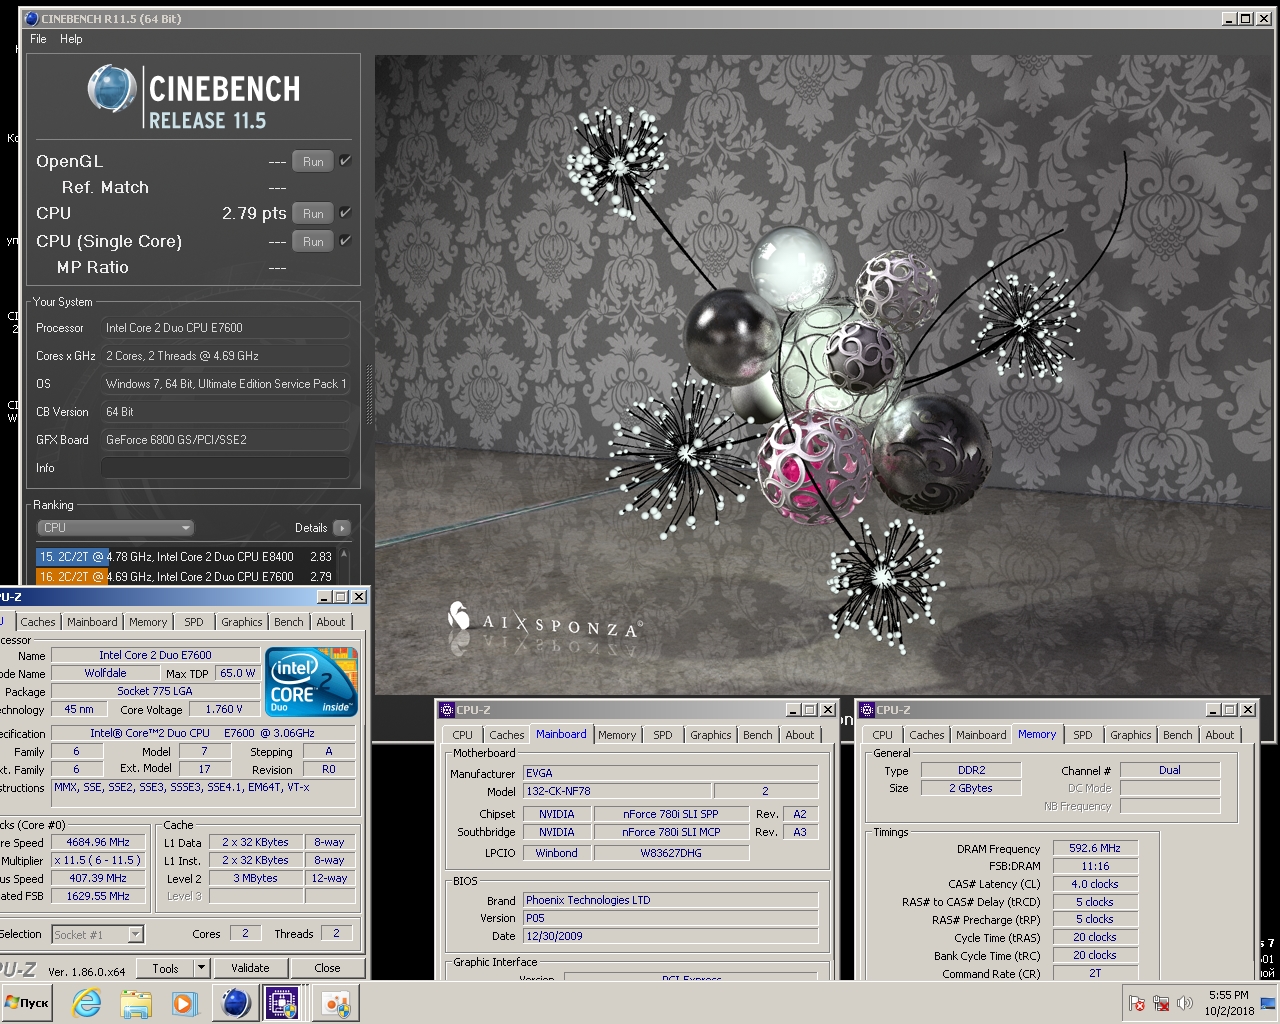Switch to Mainboard tab in left CPU-Z window
The width and height of the screenshot is (1280, 1024).
(x=92, y=622)
